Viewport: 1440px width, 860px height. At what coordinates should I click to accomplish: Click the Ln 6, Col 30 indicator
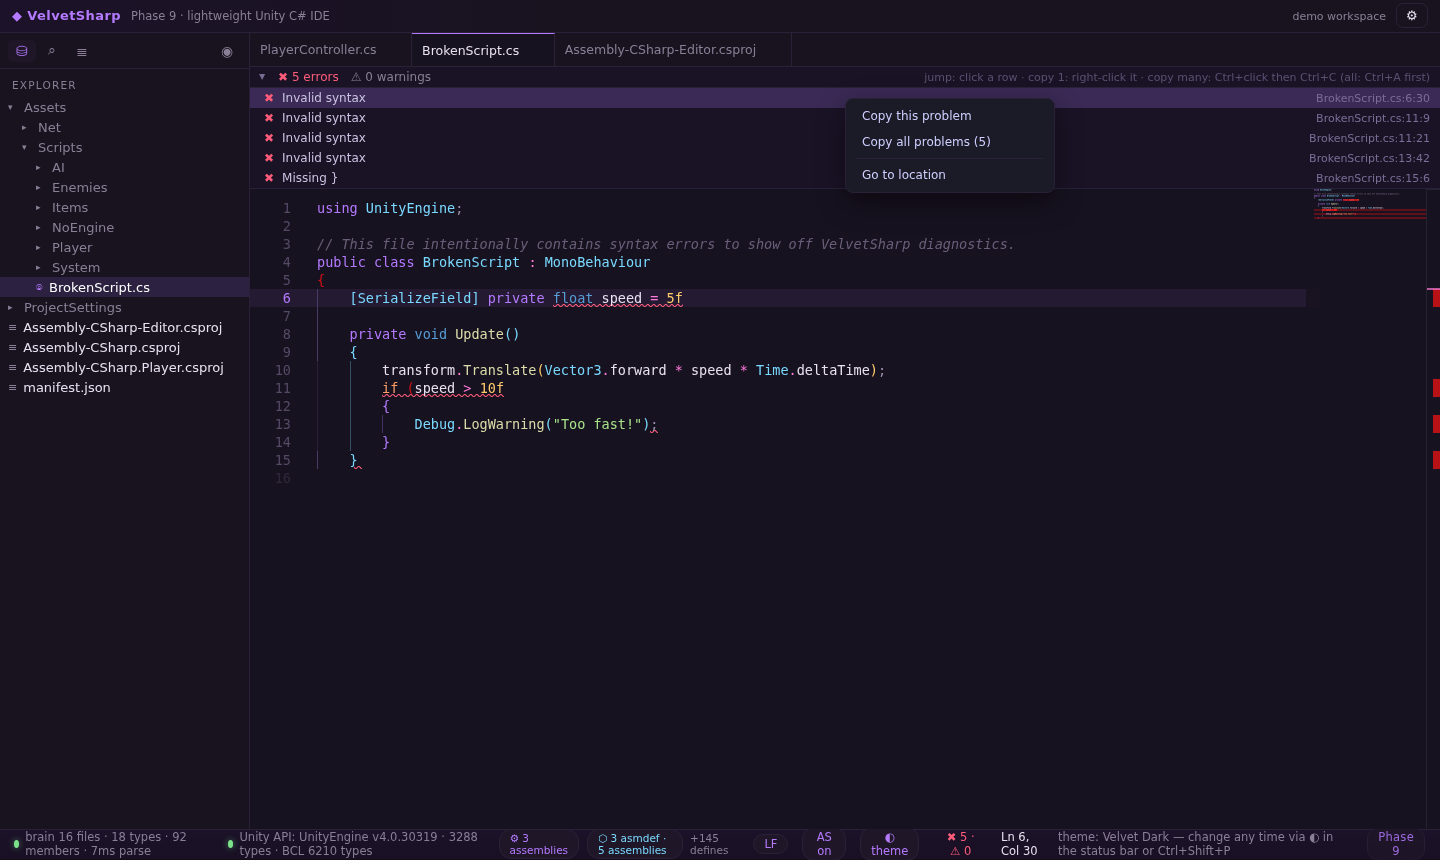coord(1019,844)
